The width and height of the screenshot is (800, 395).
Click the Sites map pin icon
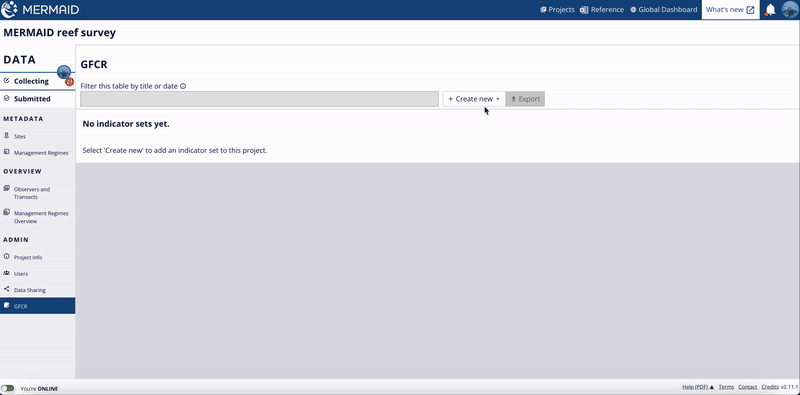click(7, 136)
